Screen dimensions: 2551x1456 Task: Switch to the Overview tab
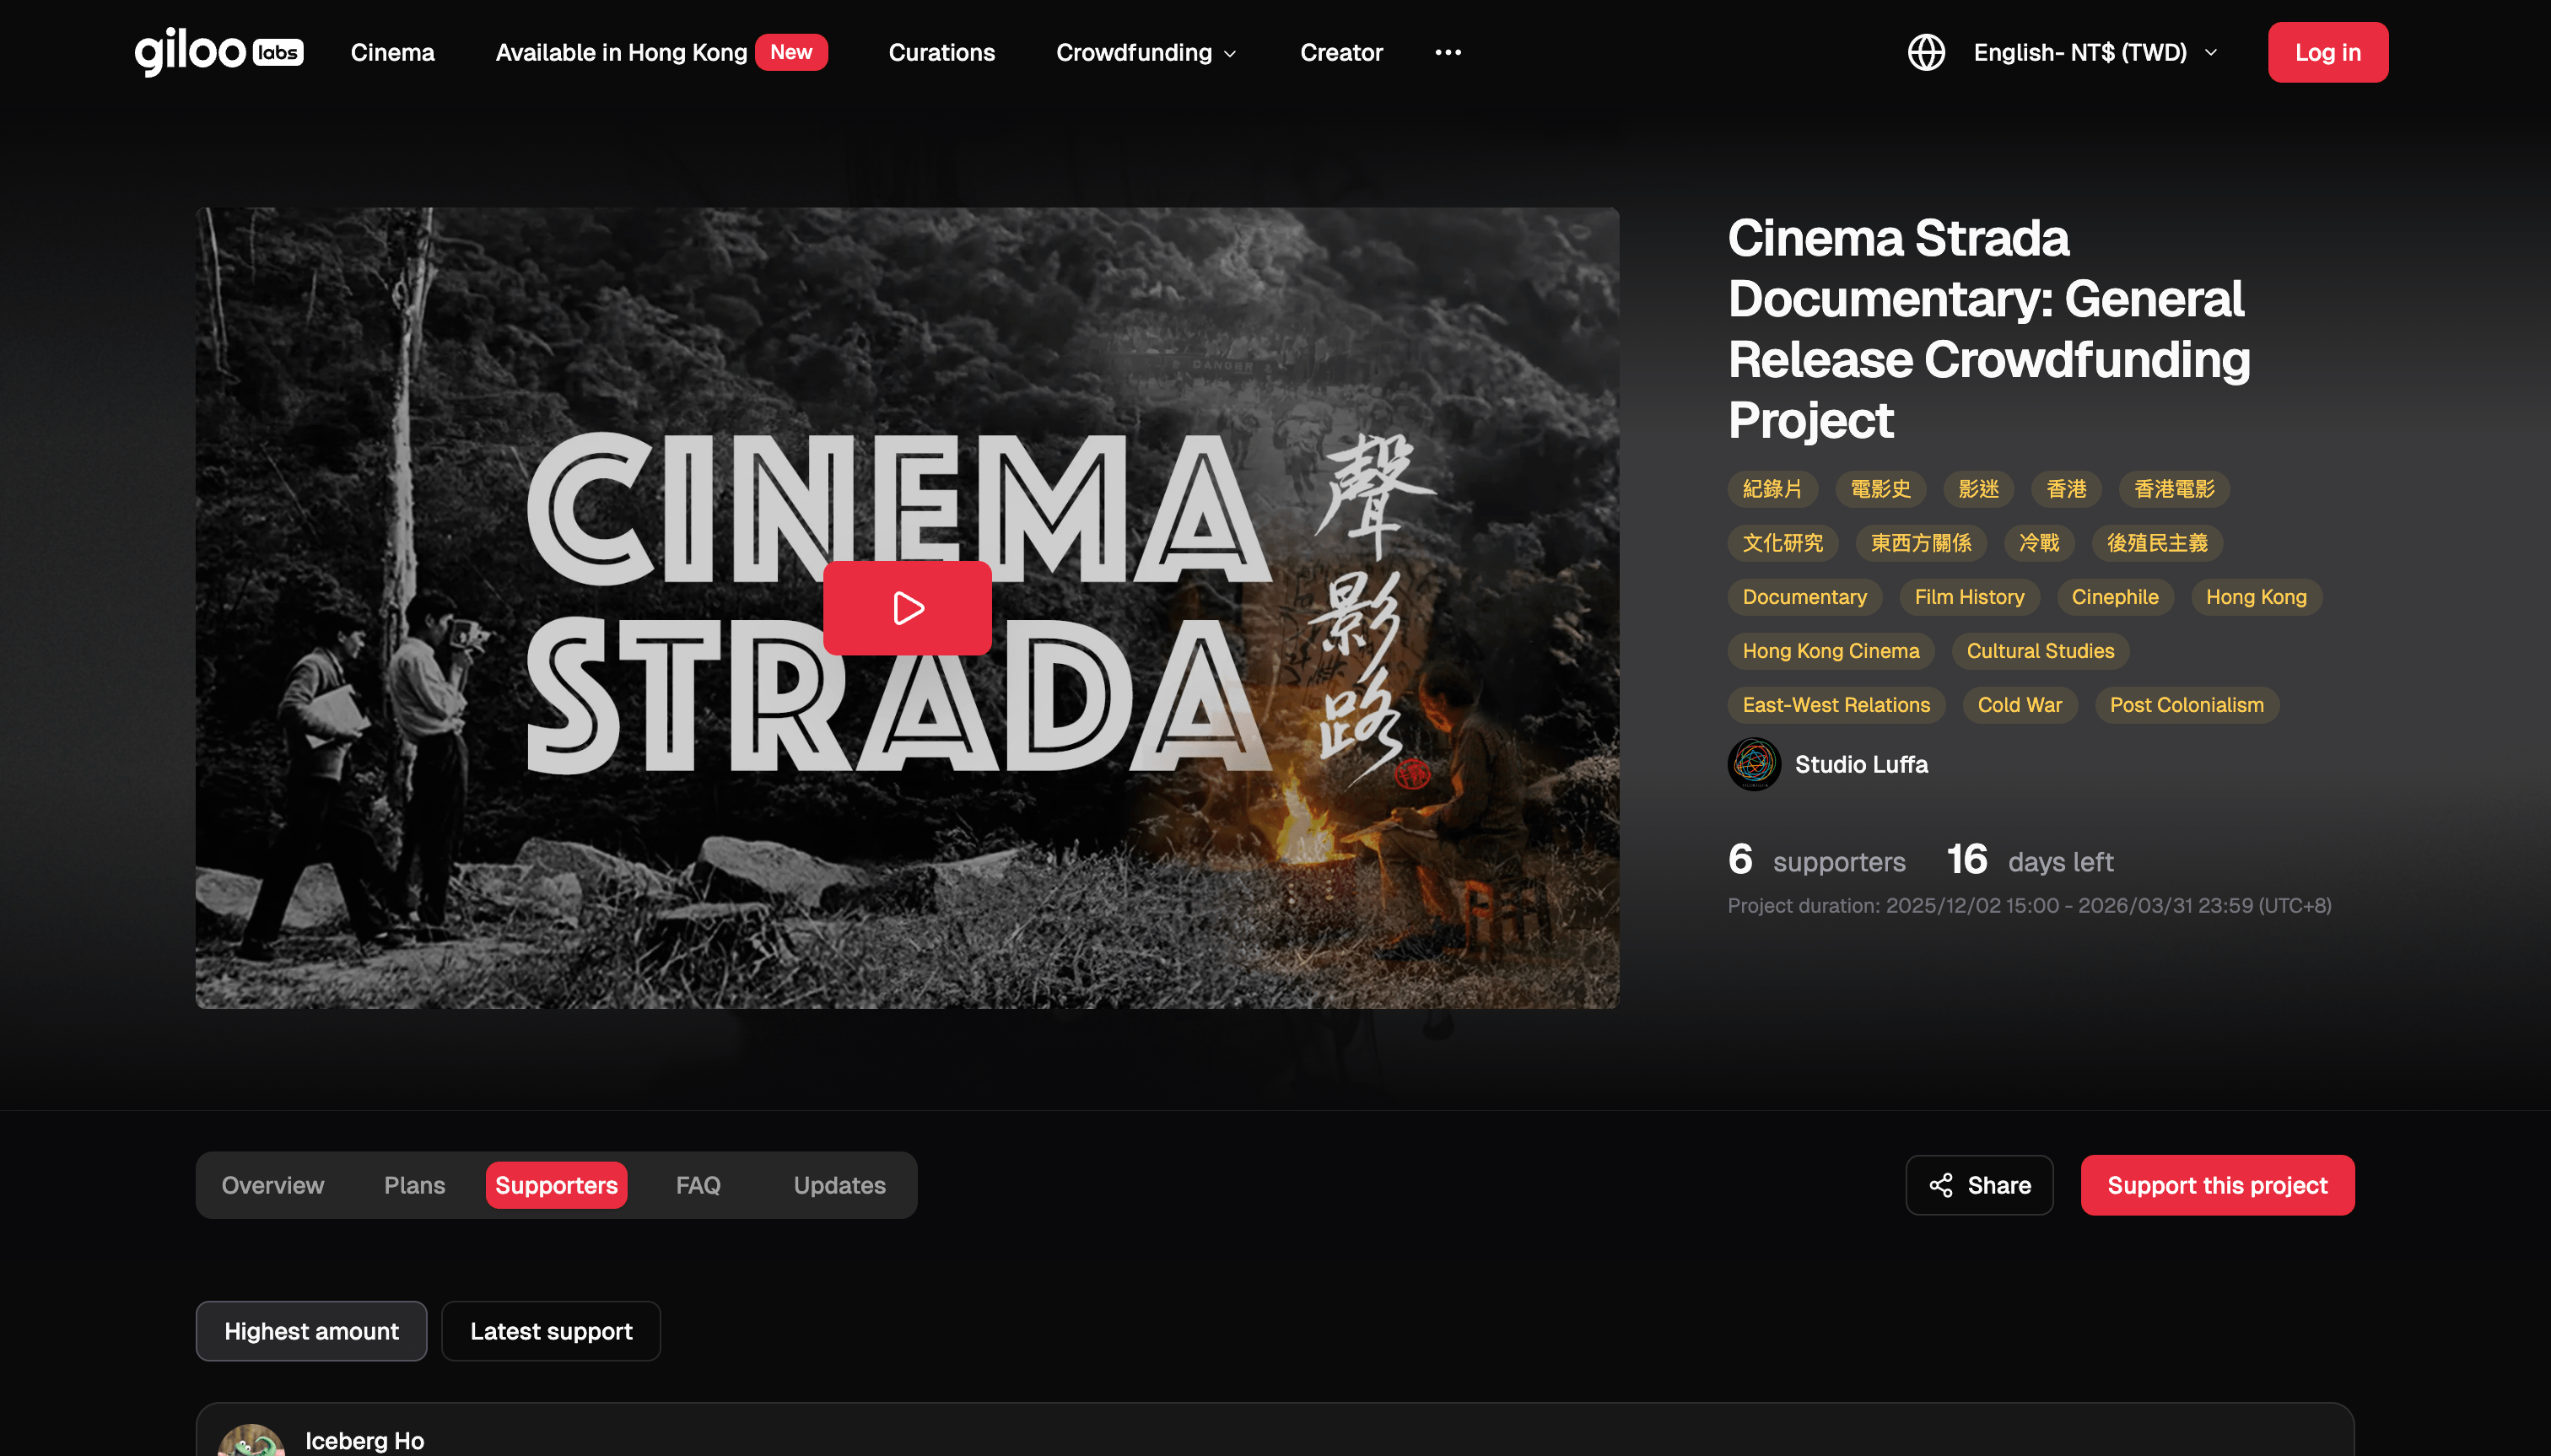pyautogui.click(x=272, y=1185)
